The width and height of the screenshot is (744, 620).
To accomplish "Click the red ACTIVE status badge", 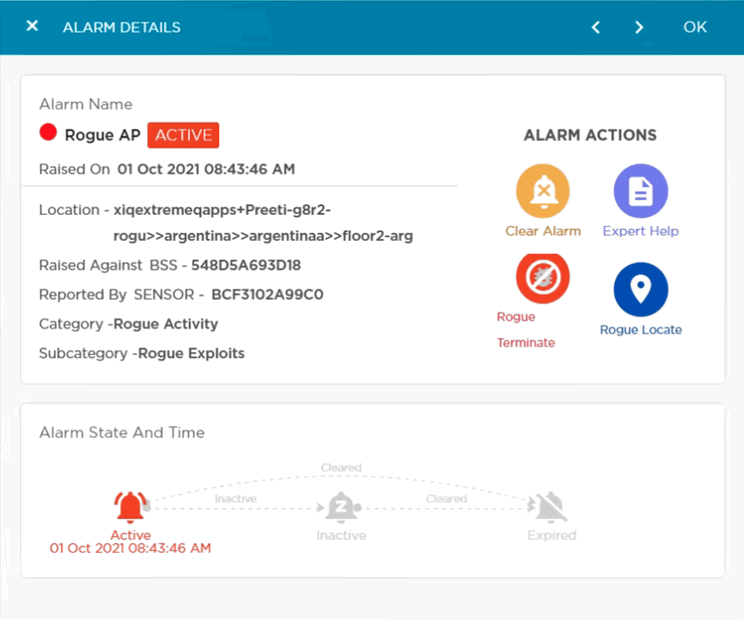I will click(183, 135).
